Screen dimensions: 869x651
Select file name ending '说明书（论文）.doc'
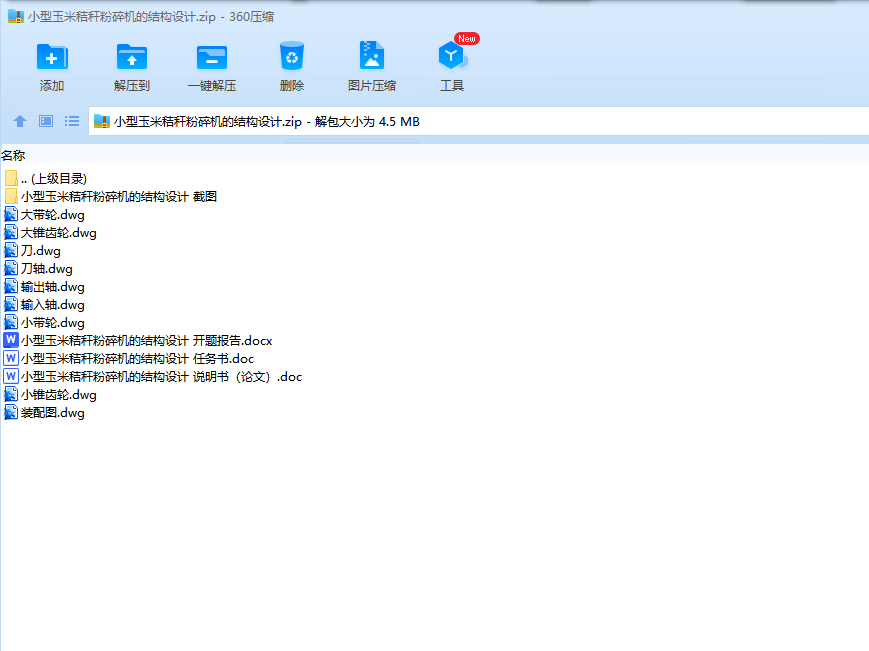coord(162,376)
